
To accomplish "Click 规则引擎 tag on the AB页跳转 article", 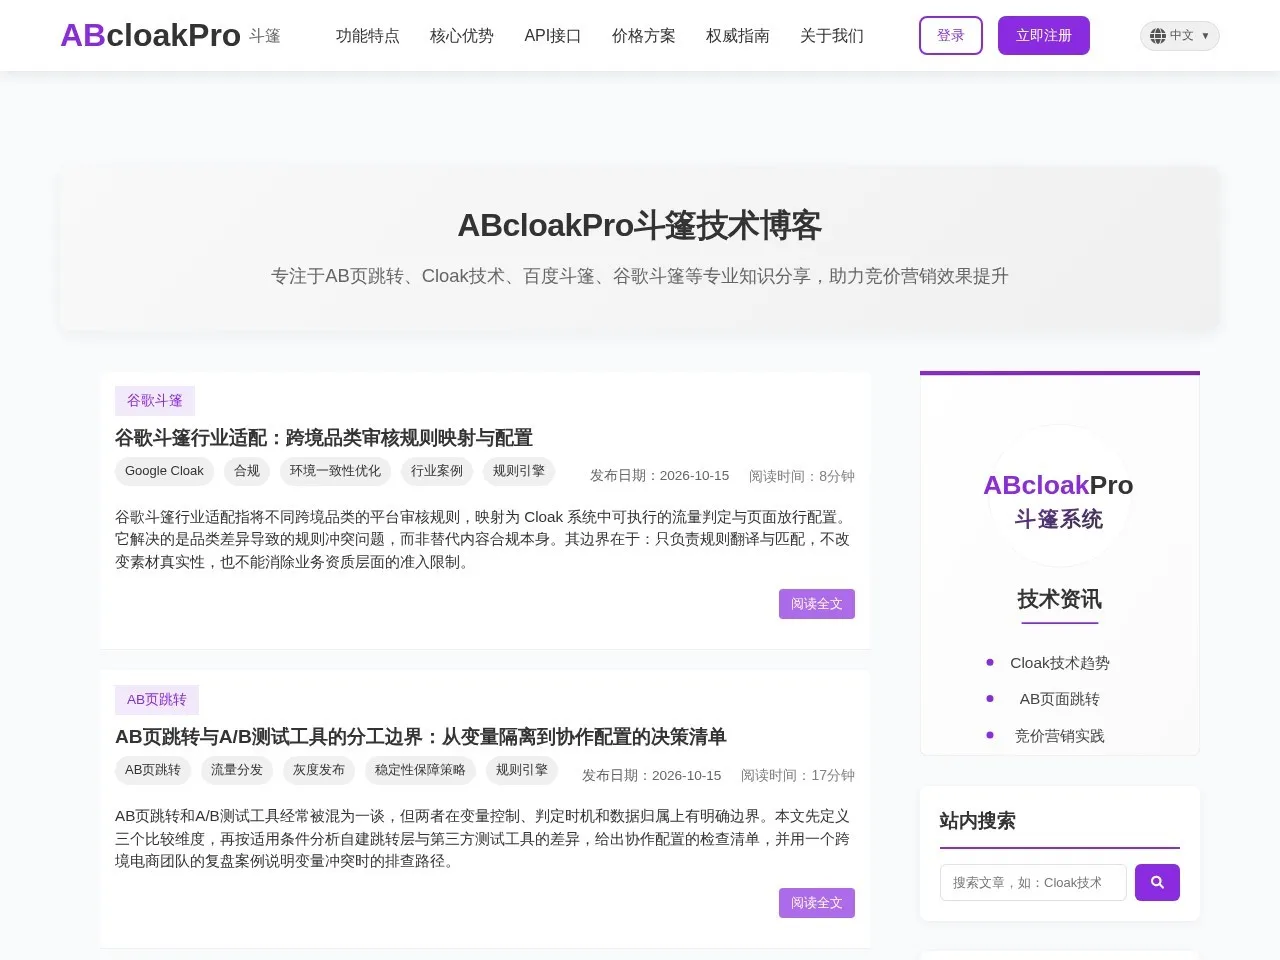I will click(x=522, y=770).
